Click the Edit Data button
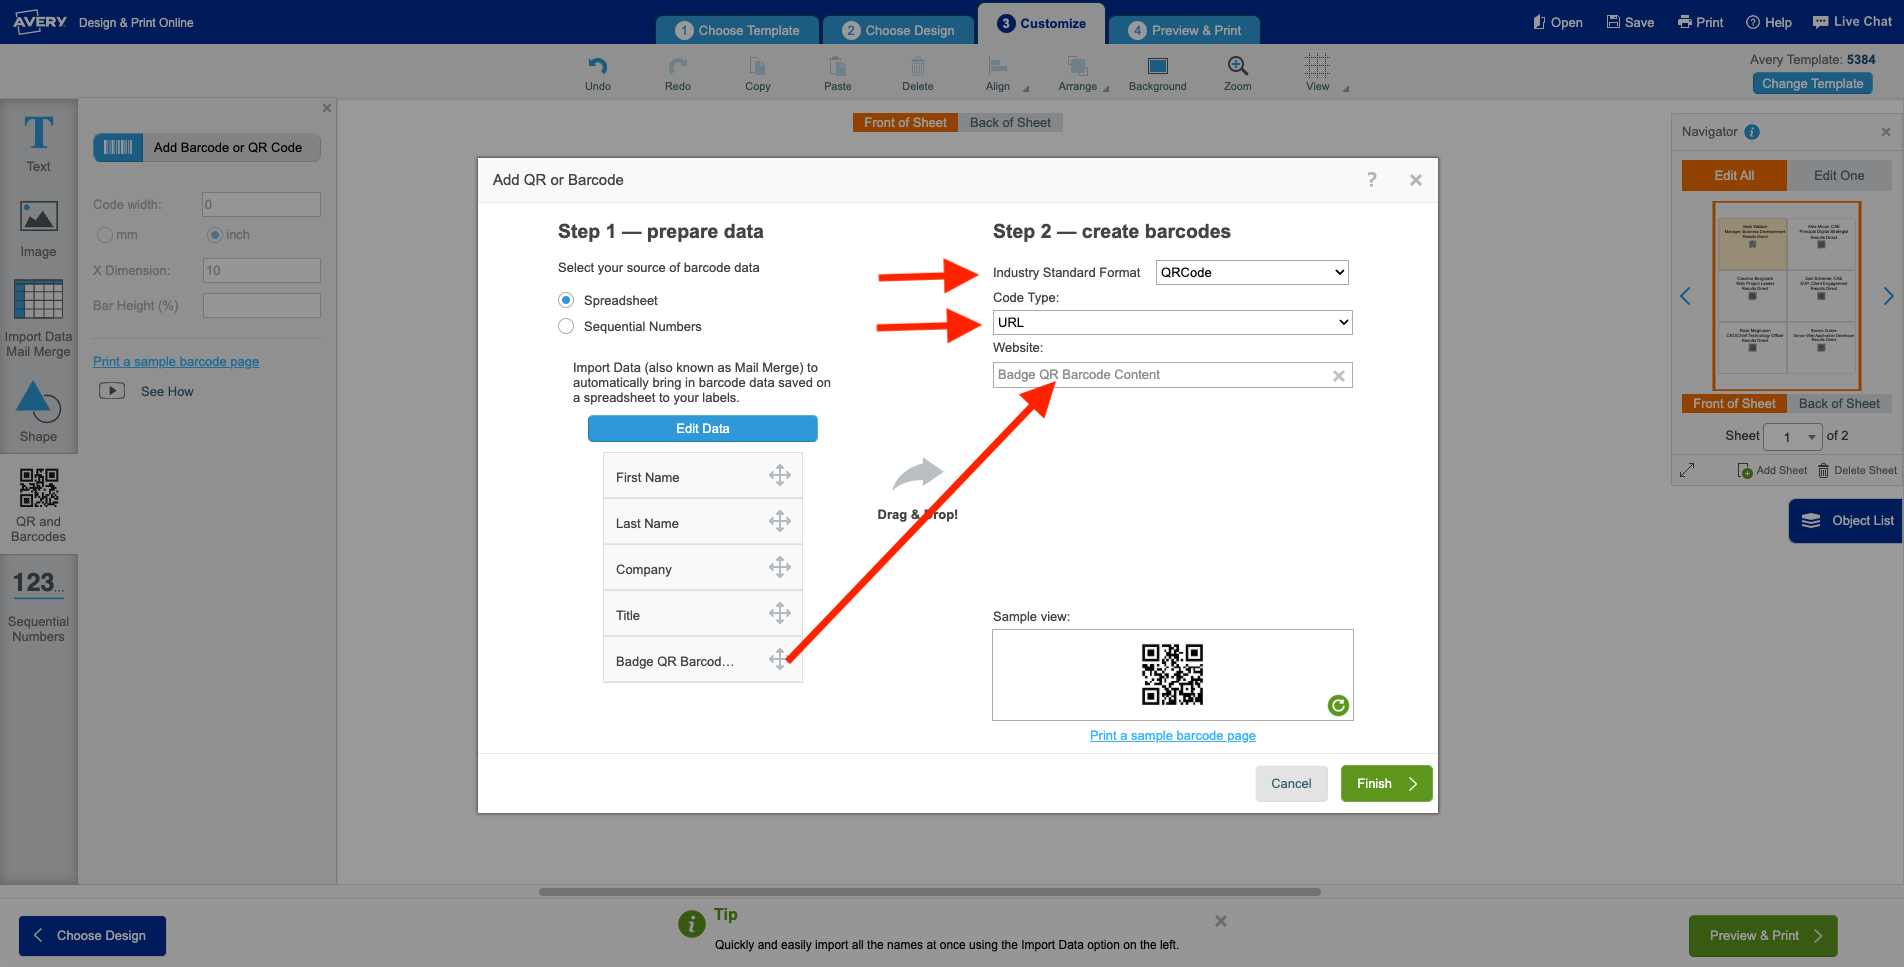 click(703, 428)
